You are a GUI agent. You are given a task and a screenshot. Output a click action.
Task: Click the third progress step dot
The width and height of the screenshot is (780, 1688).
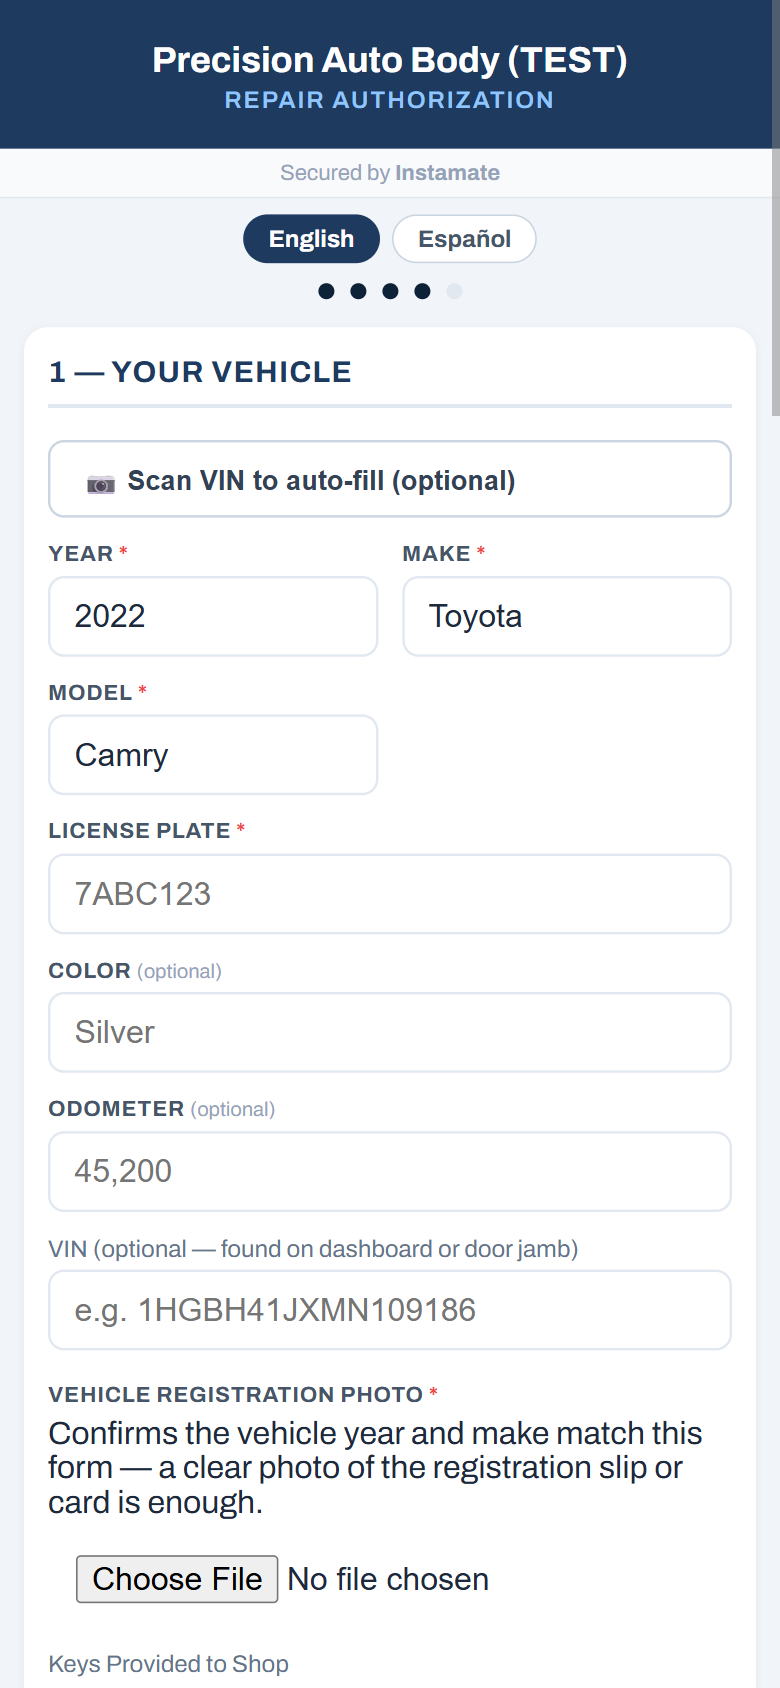(x=390, y=291)
